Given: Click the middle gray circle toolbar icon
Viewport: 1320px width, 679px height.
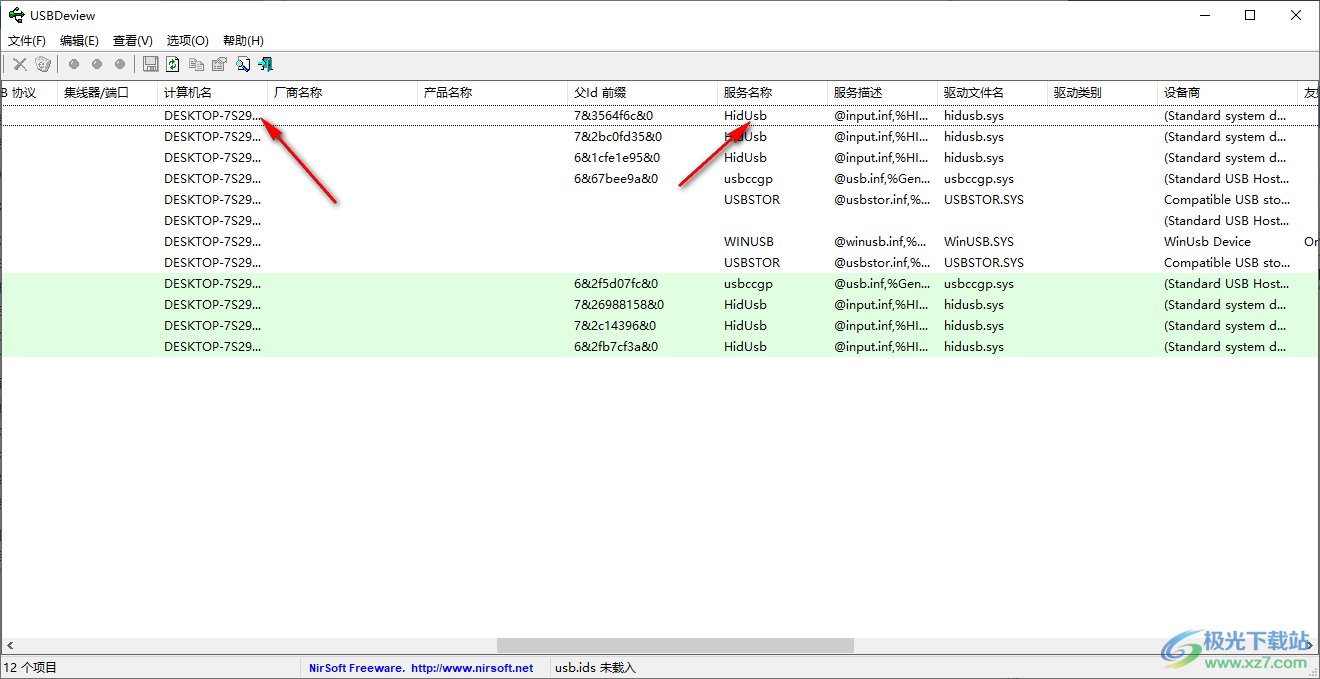Looking at the screenshot, I should [x=97, y=64].
